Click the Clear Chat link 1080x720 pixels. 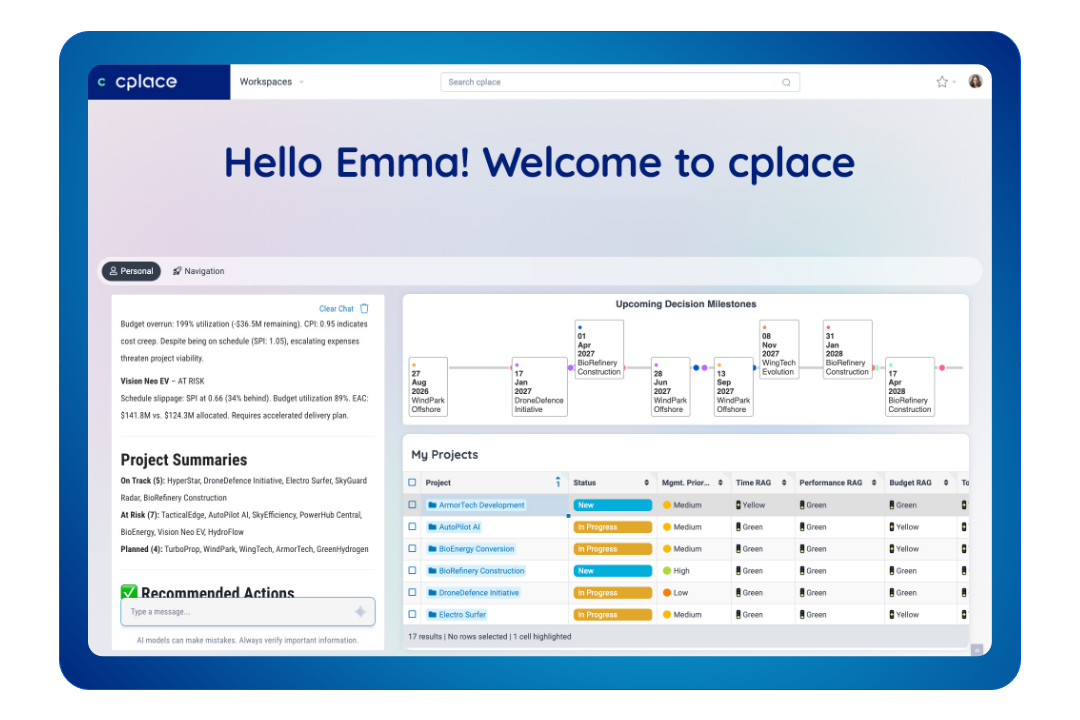[336, 309]
